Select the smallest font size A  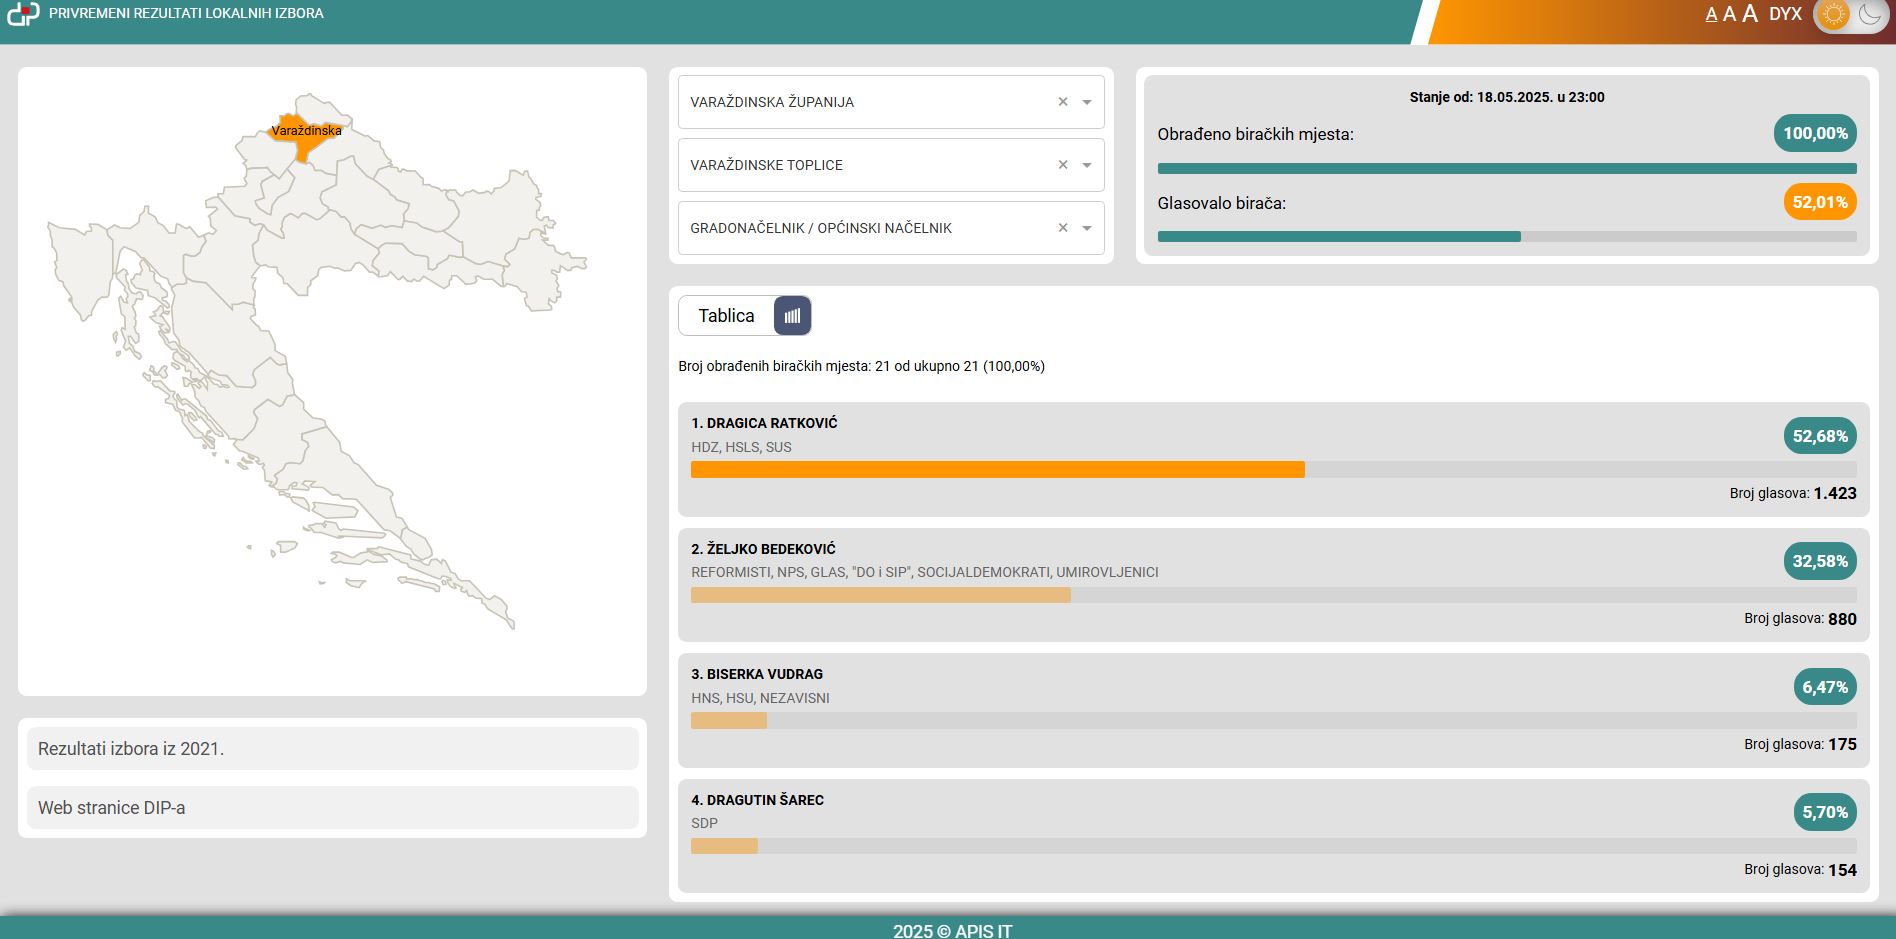1711,14
